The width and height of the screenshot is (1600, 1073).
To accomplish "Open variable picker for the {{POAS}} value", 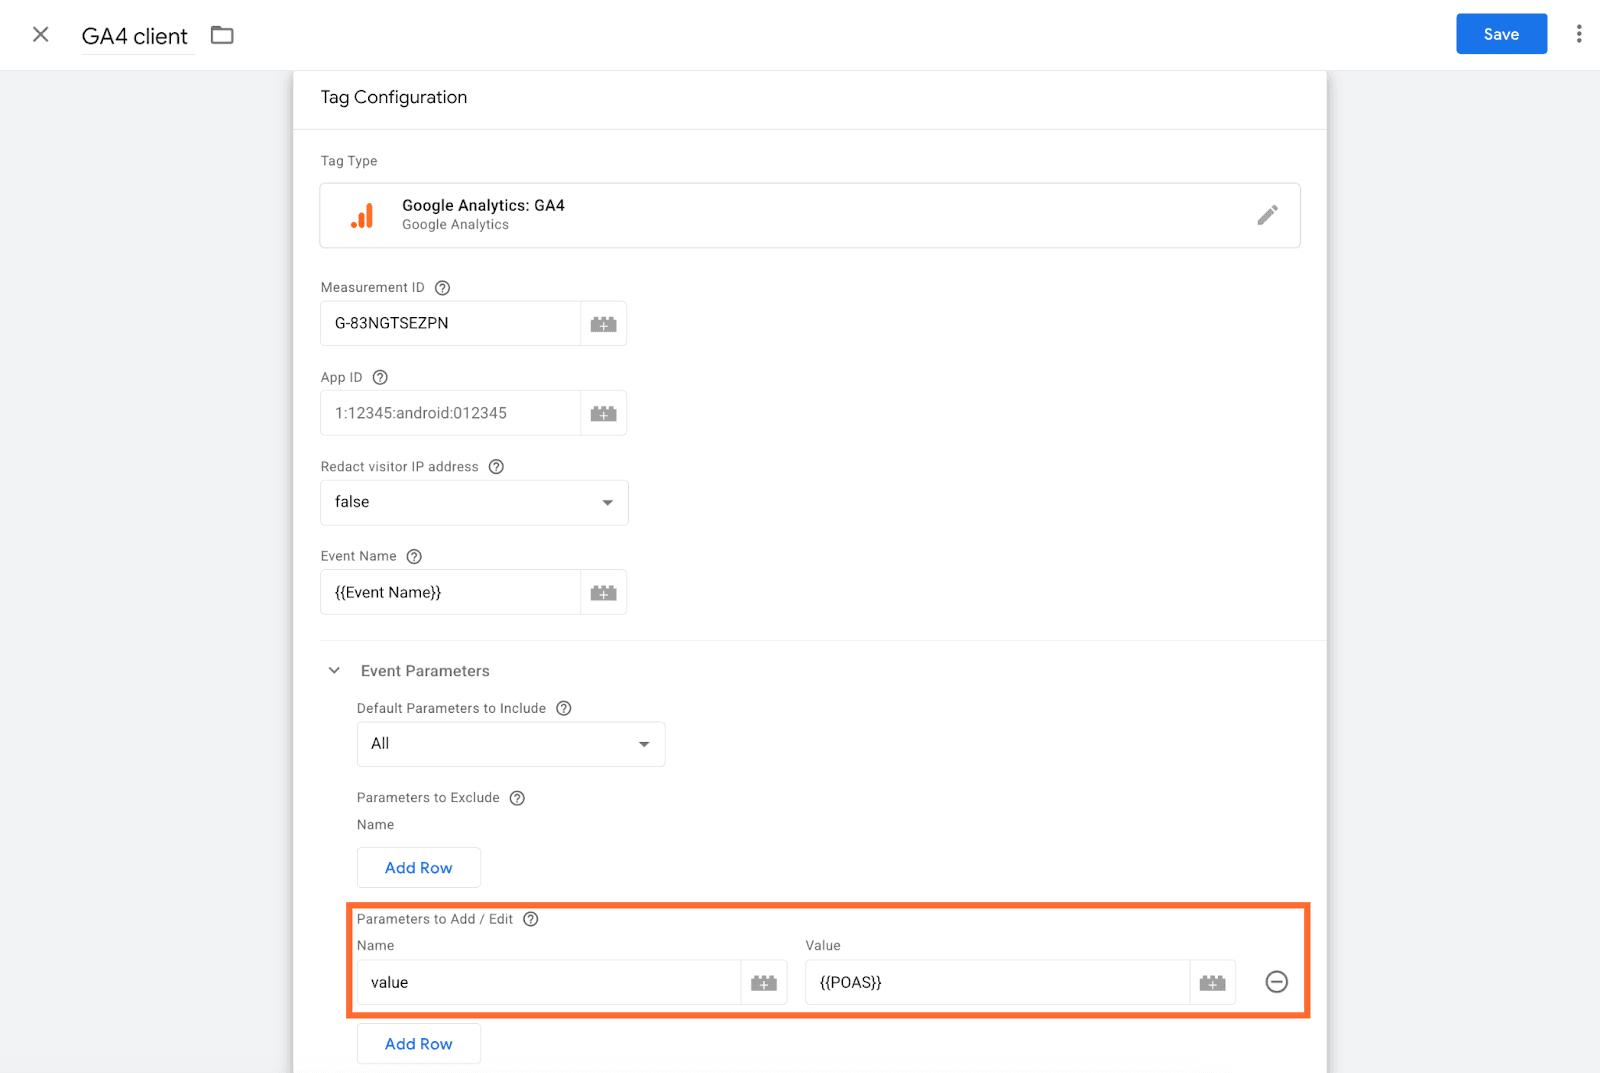I will pos(1212,982).
